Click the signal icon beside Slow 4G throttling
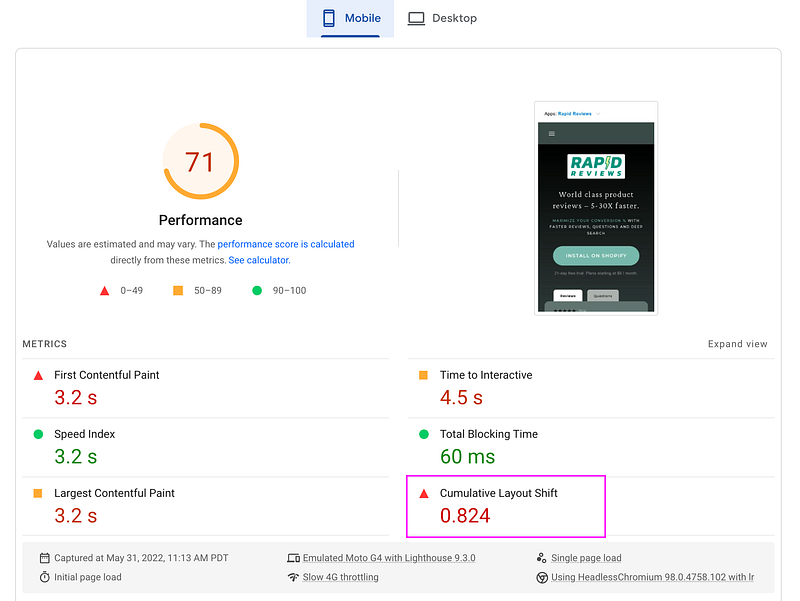The image size is (800, 601). [294, 577]
